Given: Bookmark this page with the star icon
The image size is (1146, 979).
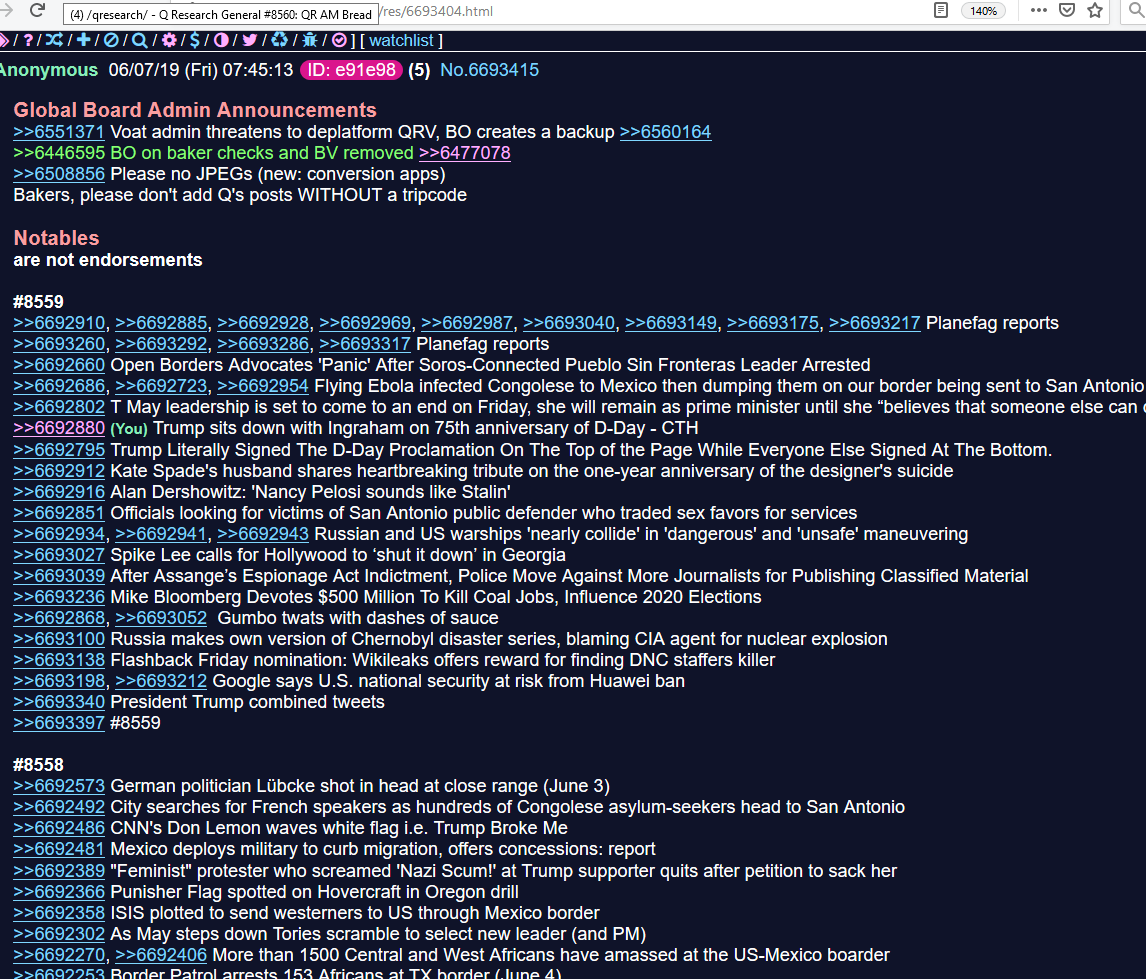Looking at the screenshot, I should [1095, 10].
